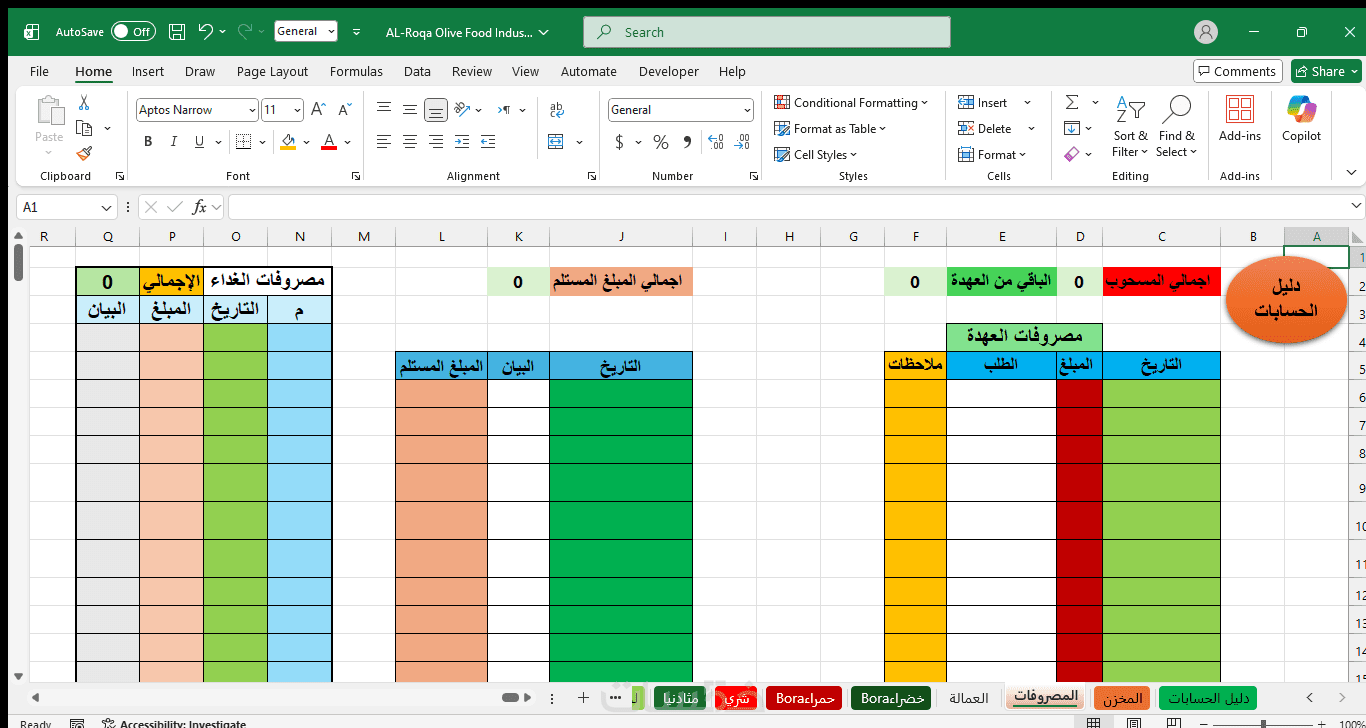Click the Search box in title bar

click(767, 32)
